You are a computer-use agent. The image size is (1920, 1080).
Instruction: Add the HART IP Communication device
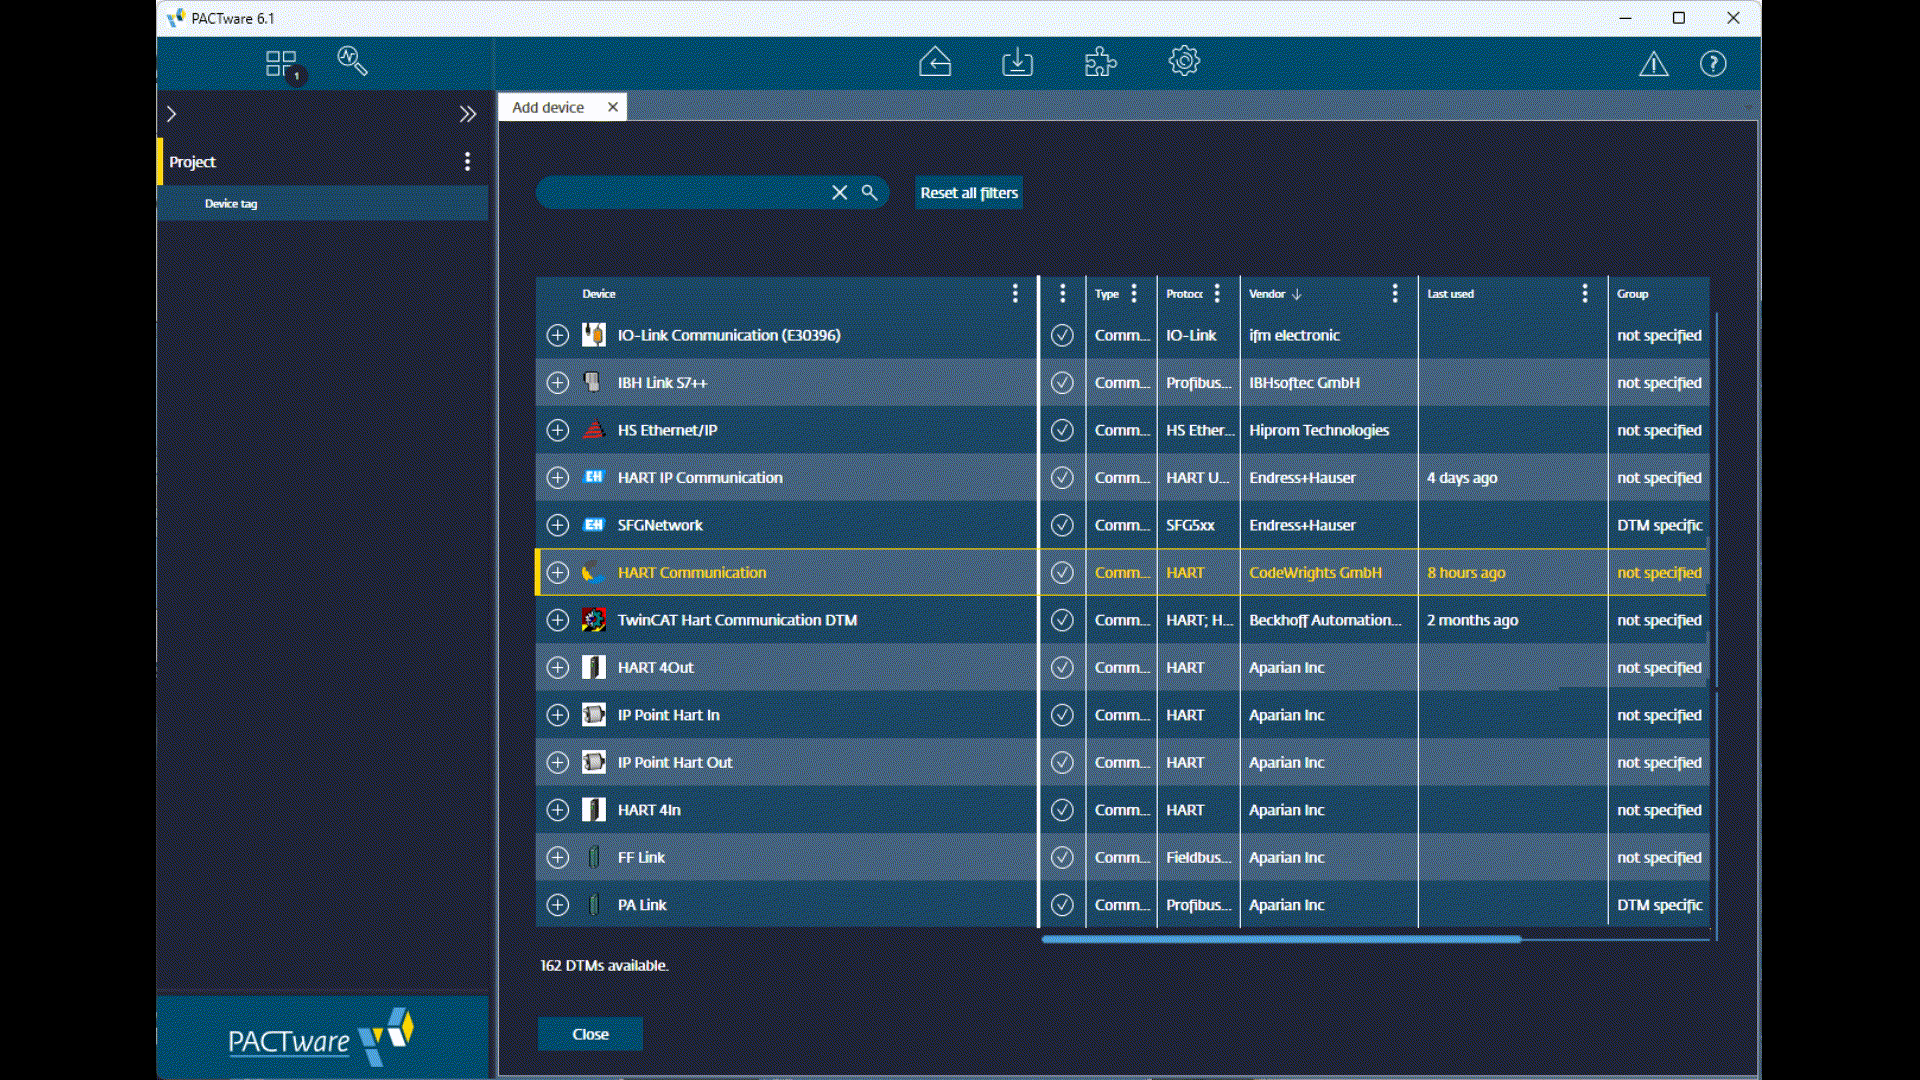[x=558, y=478]
